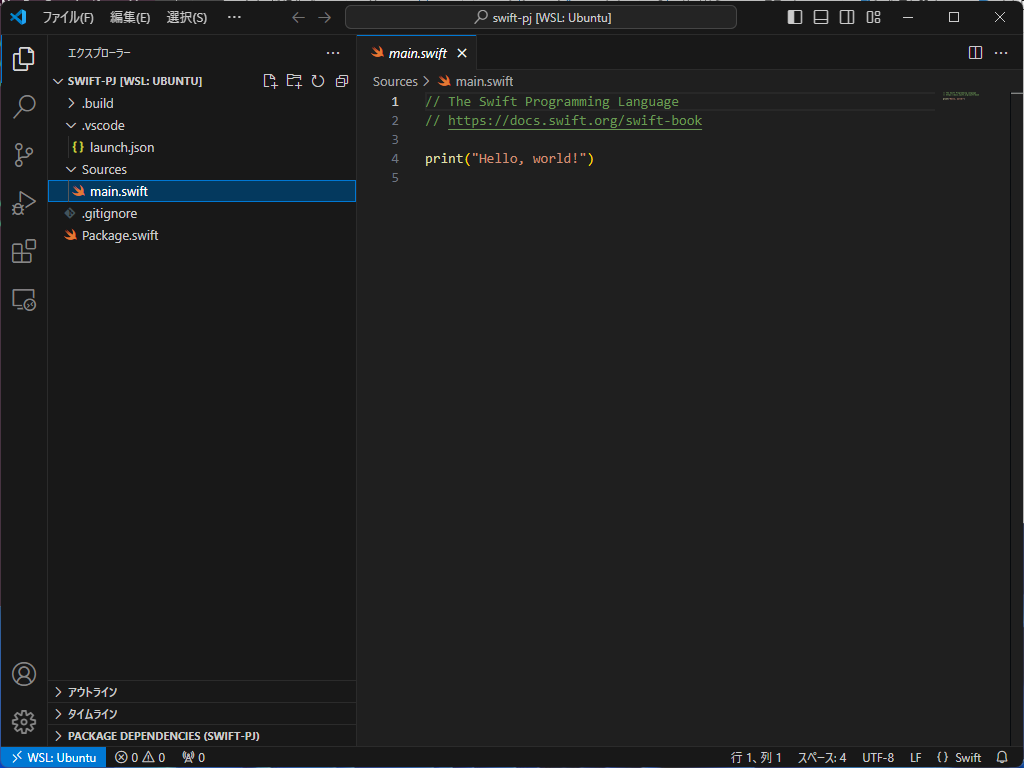Open the Run and Debug view
The width and height of the screenshot is (1024, 768).
coord(24,203)
